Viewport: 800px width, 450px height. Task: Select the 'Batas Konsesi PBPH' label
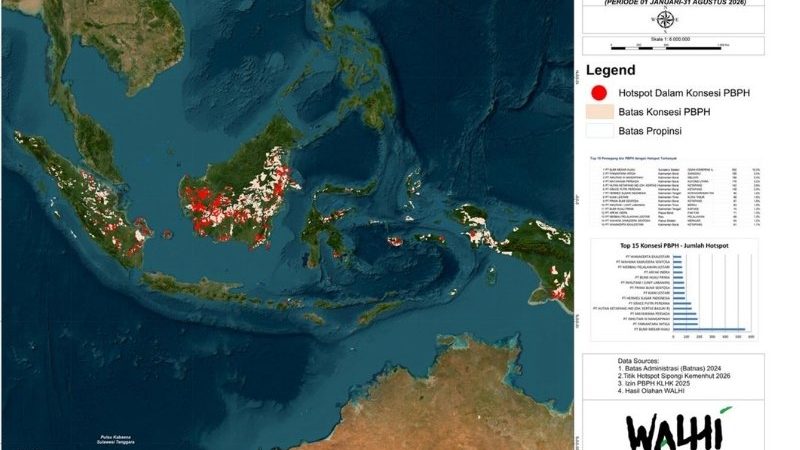pos(664,112)
